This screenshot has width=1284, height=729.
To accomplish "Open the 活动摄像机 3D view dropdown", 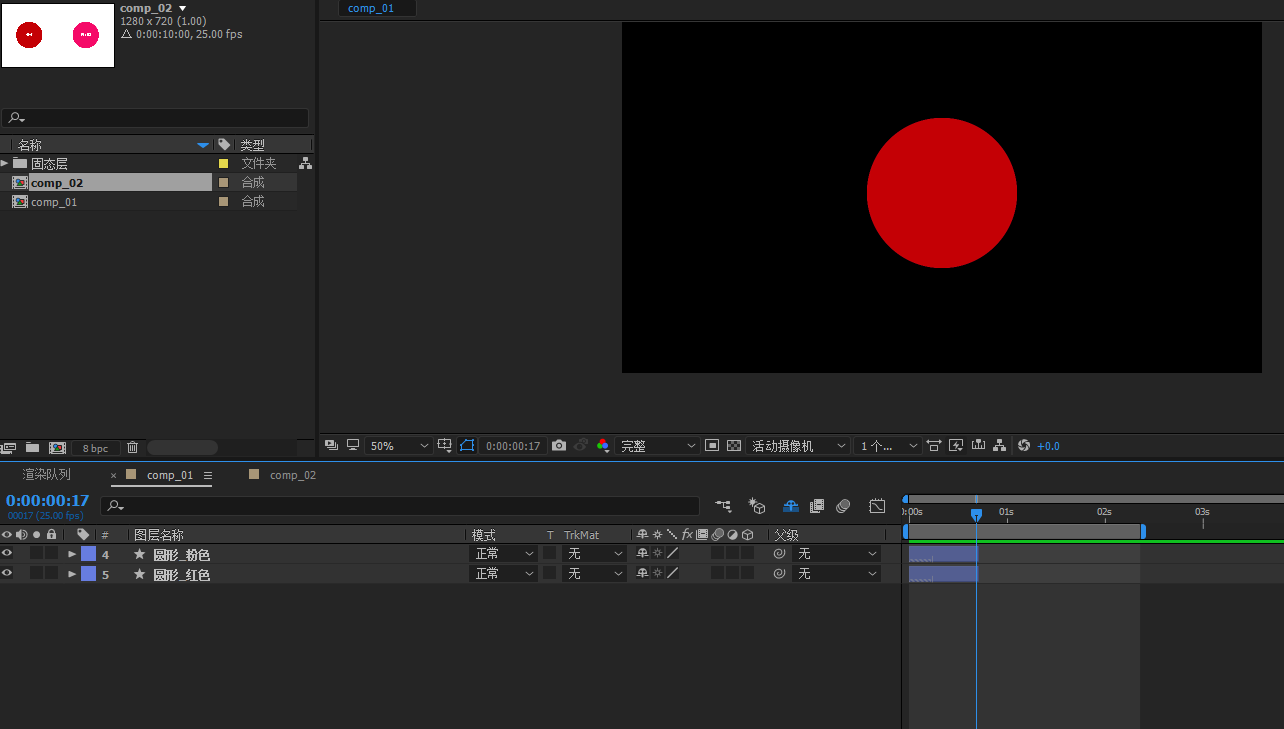I will pyautogui.click(x=800, y=446).
